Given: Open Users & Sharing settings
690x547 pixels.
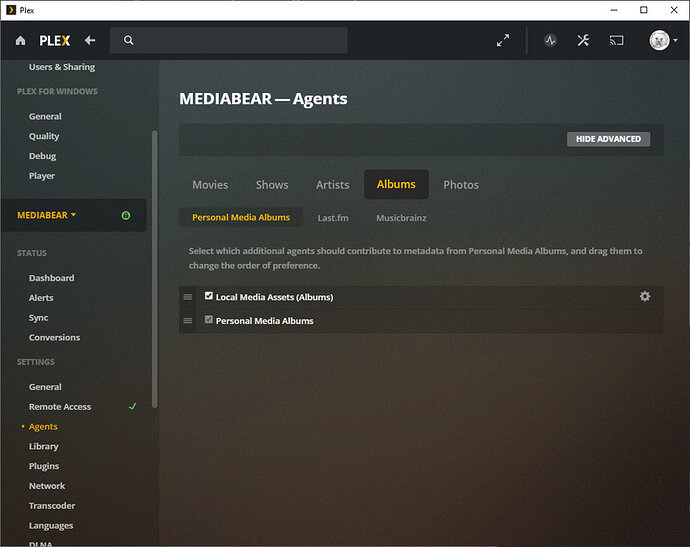Looking at the screenshot, I should tap(62, 67).
